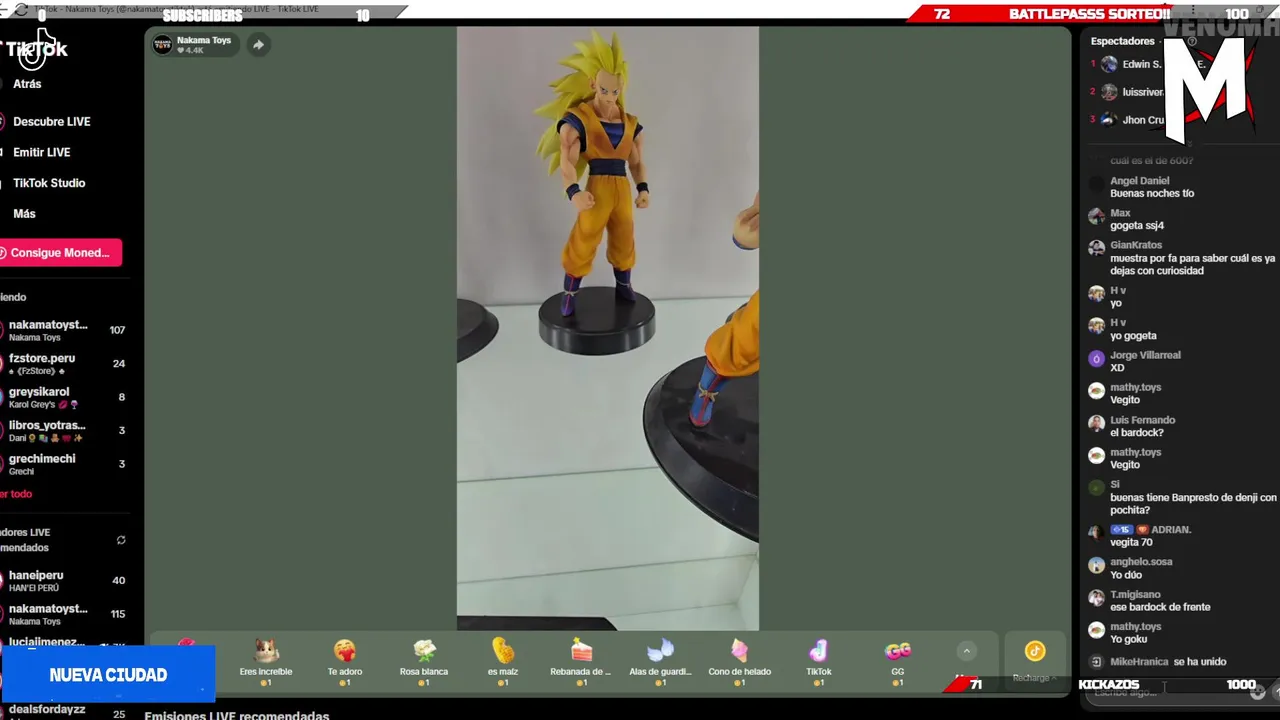Send the Rosa blanca gift

pyautogui.click(x=424, y=662)
